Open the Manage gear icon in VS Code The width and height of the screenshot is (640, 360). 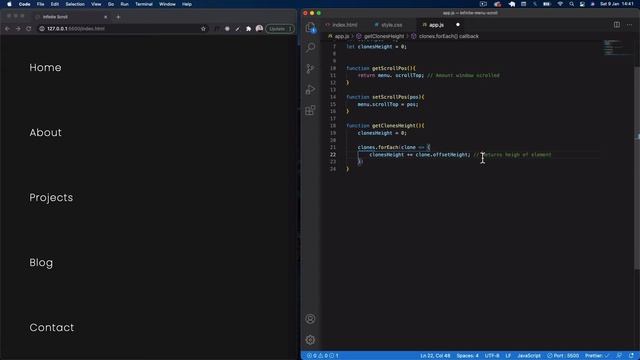tap(310, 340)
